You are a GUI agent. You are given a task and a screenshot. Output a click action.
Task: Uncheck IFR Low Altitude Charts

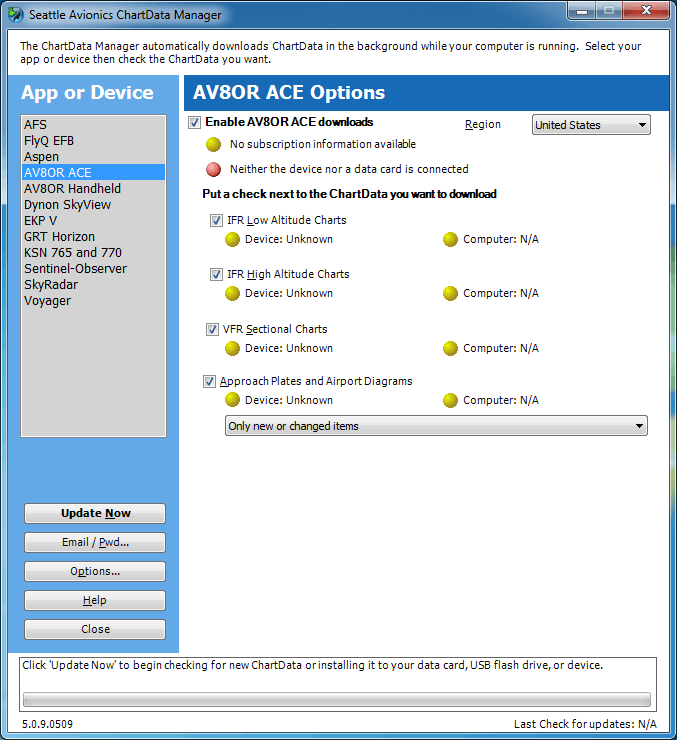[x=216, y=220]
